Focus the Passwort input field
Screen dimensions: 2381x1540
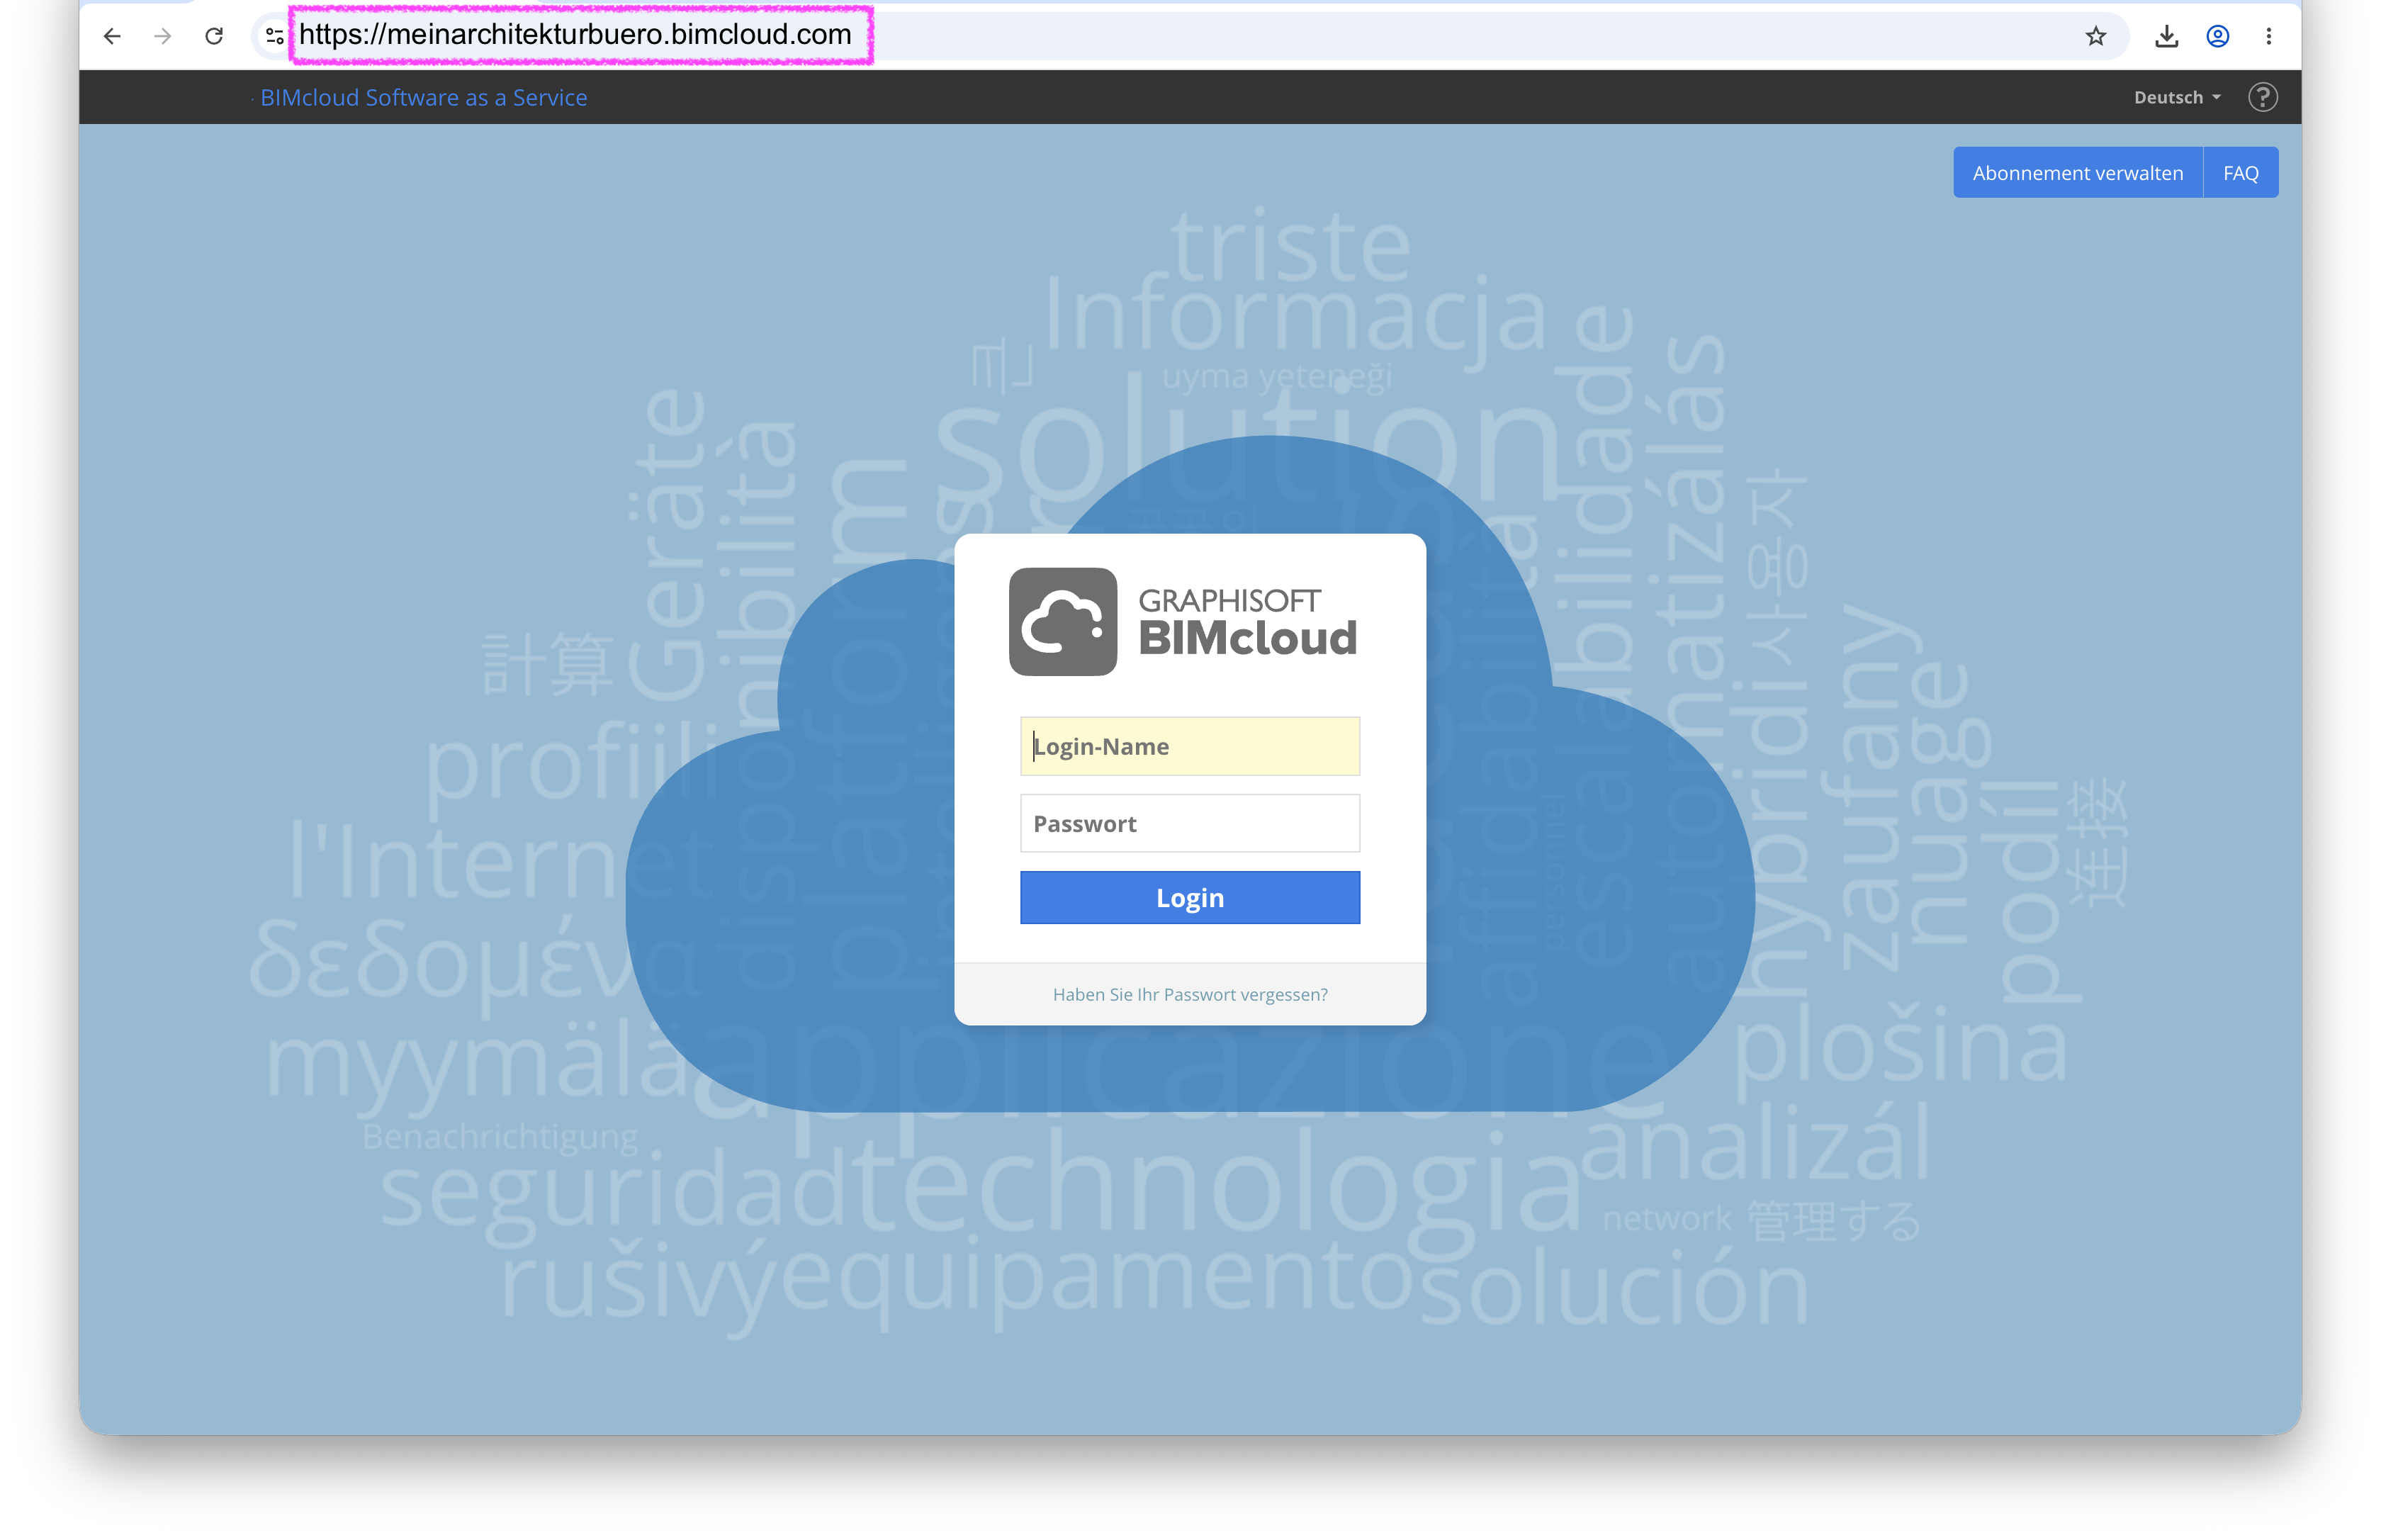tap(1190, 823)
